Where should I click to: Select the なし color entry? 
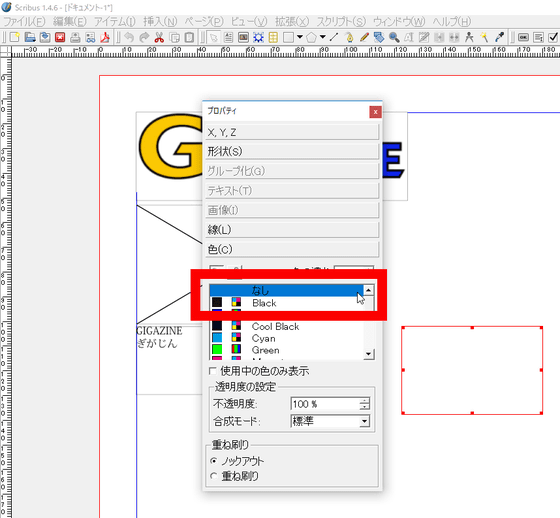[x=286, y=290]
